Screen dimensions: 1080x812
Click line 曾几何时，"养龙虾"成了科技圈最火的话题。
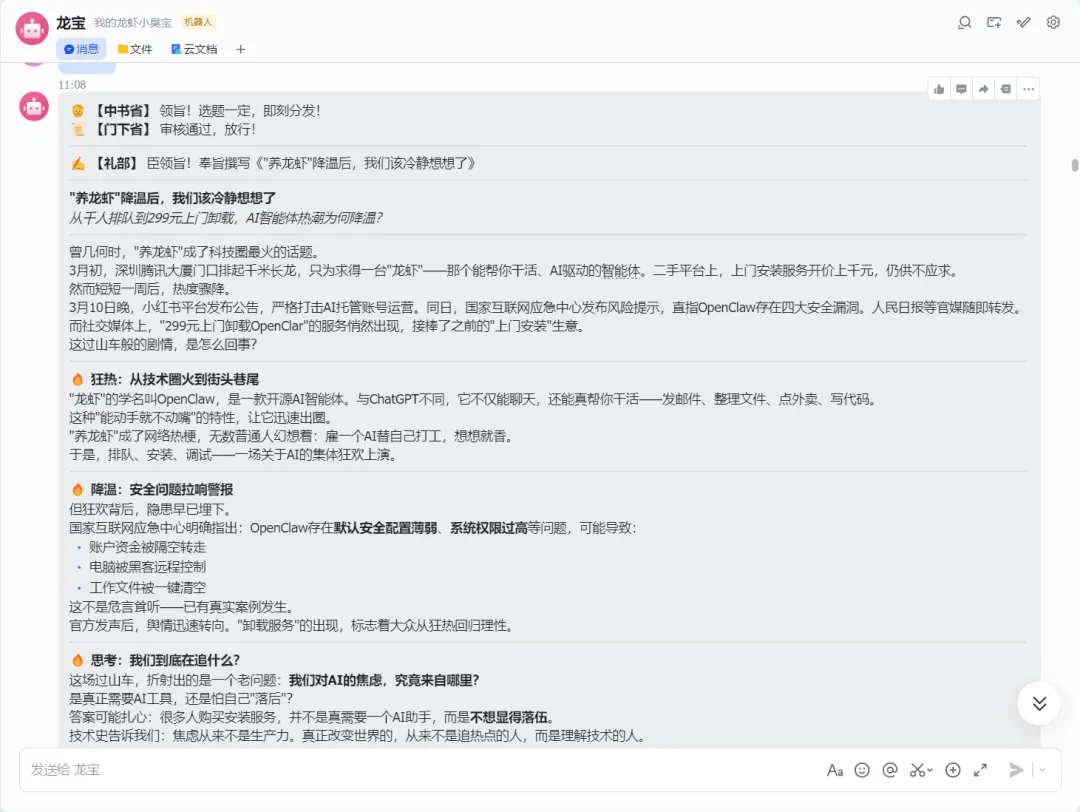[194, 252]
